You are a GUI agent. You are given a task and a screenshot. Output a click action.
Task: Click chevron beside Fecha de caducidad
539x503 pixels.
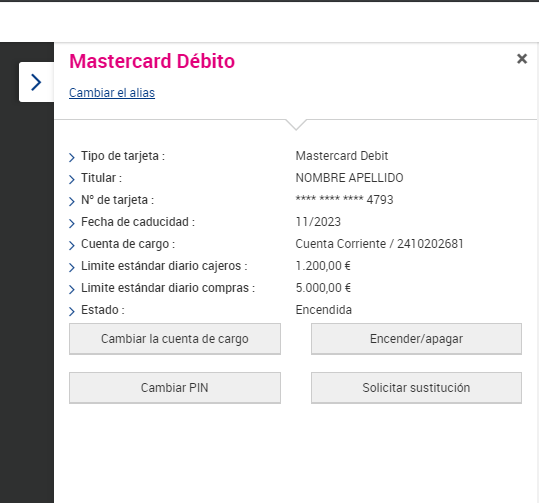point(72,223)
